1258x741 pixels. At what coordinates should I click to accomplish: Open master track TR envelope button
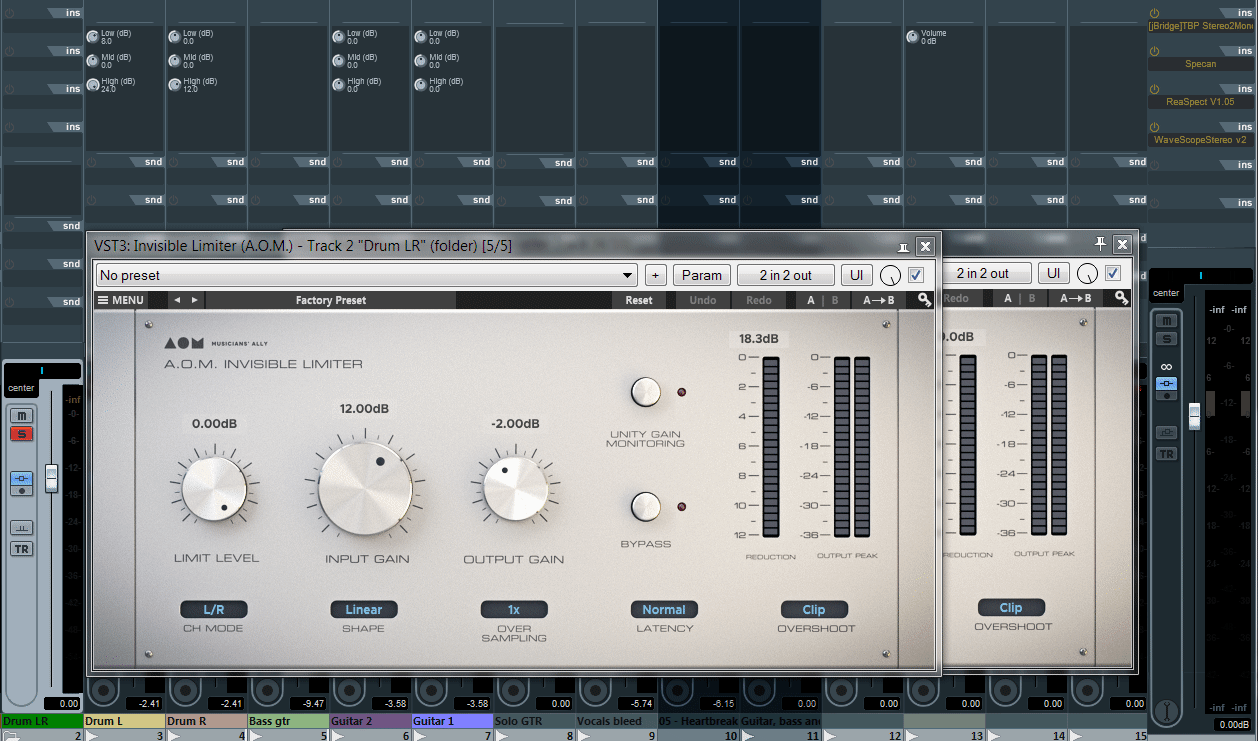1166,454
